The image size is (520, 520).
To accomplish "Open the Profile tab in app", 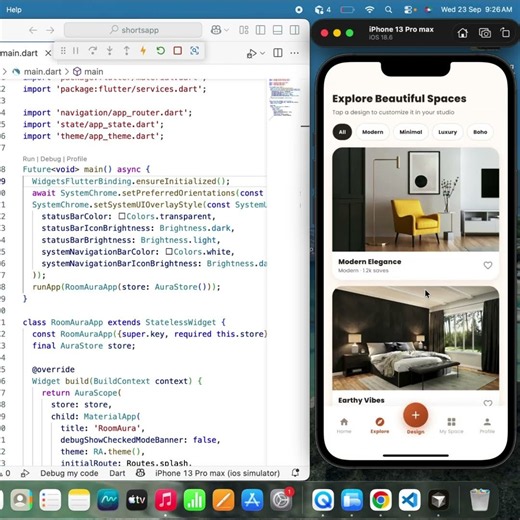I will pos(487,426).
